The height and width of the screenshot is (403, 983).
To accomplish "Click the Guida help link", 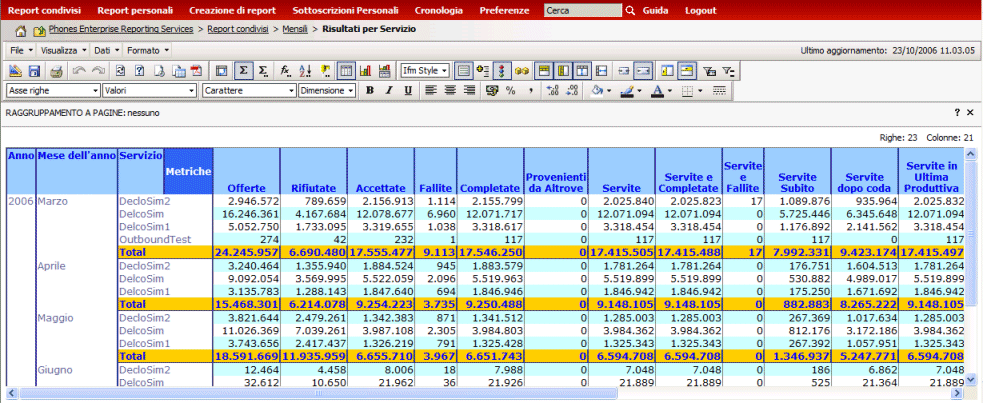I will (656, 11).
